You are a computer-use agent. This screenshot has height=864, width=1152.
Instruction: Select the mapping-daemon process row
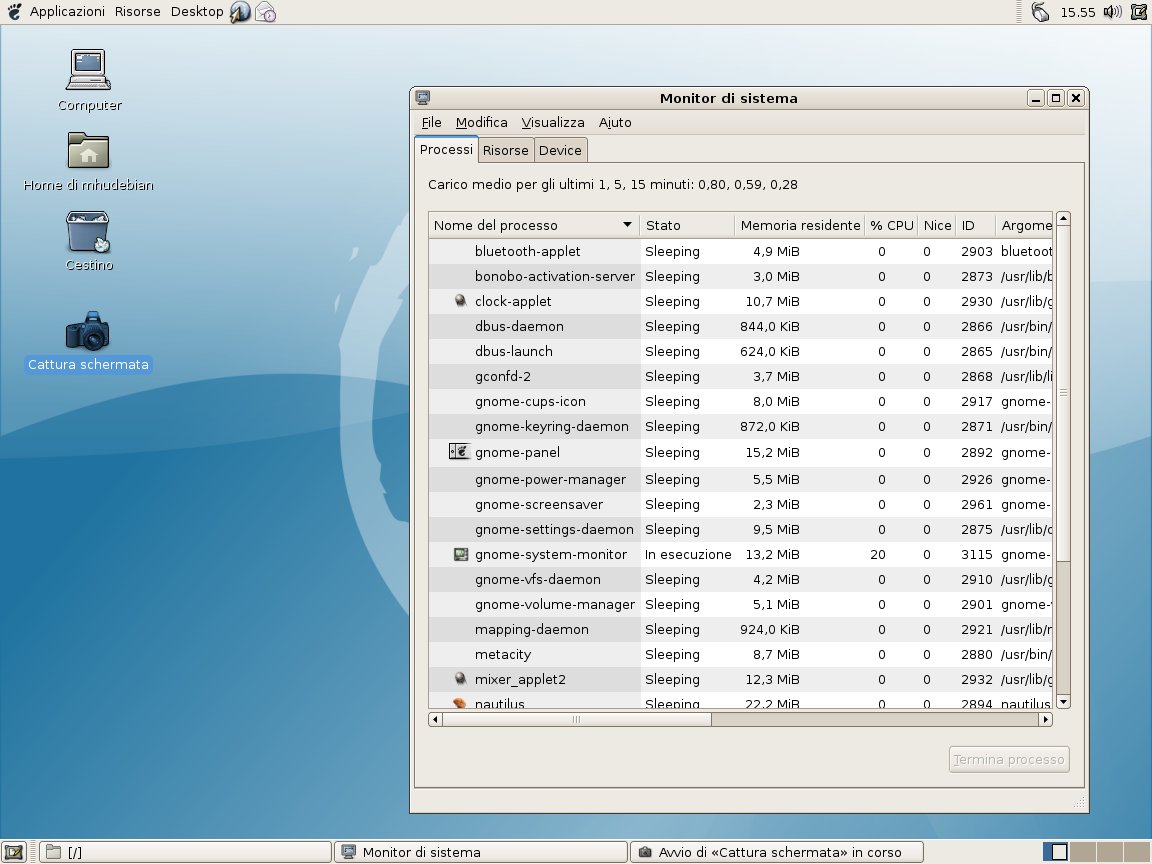(x=741, y=629)
